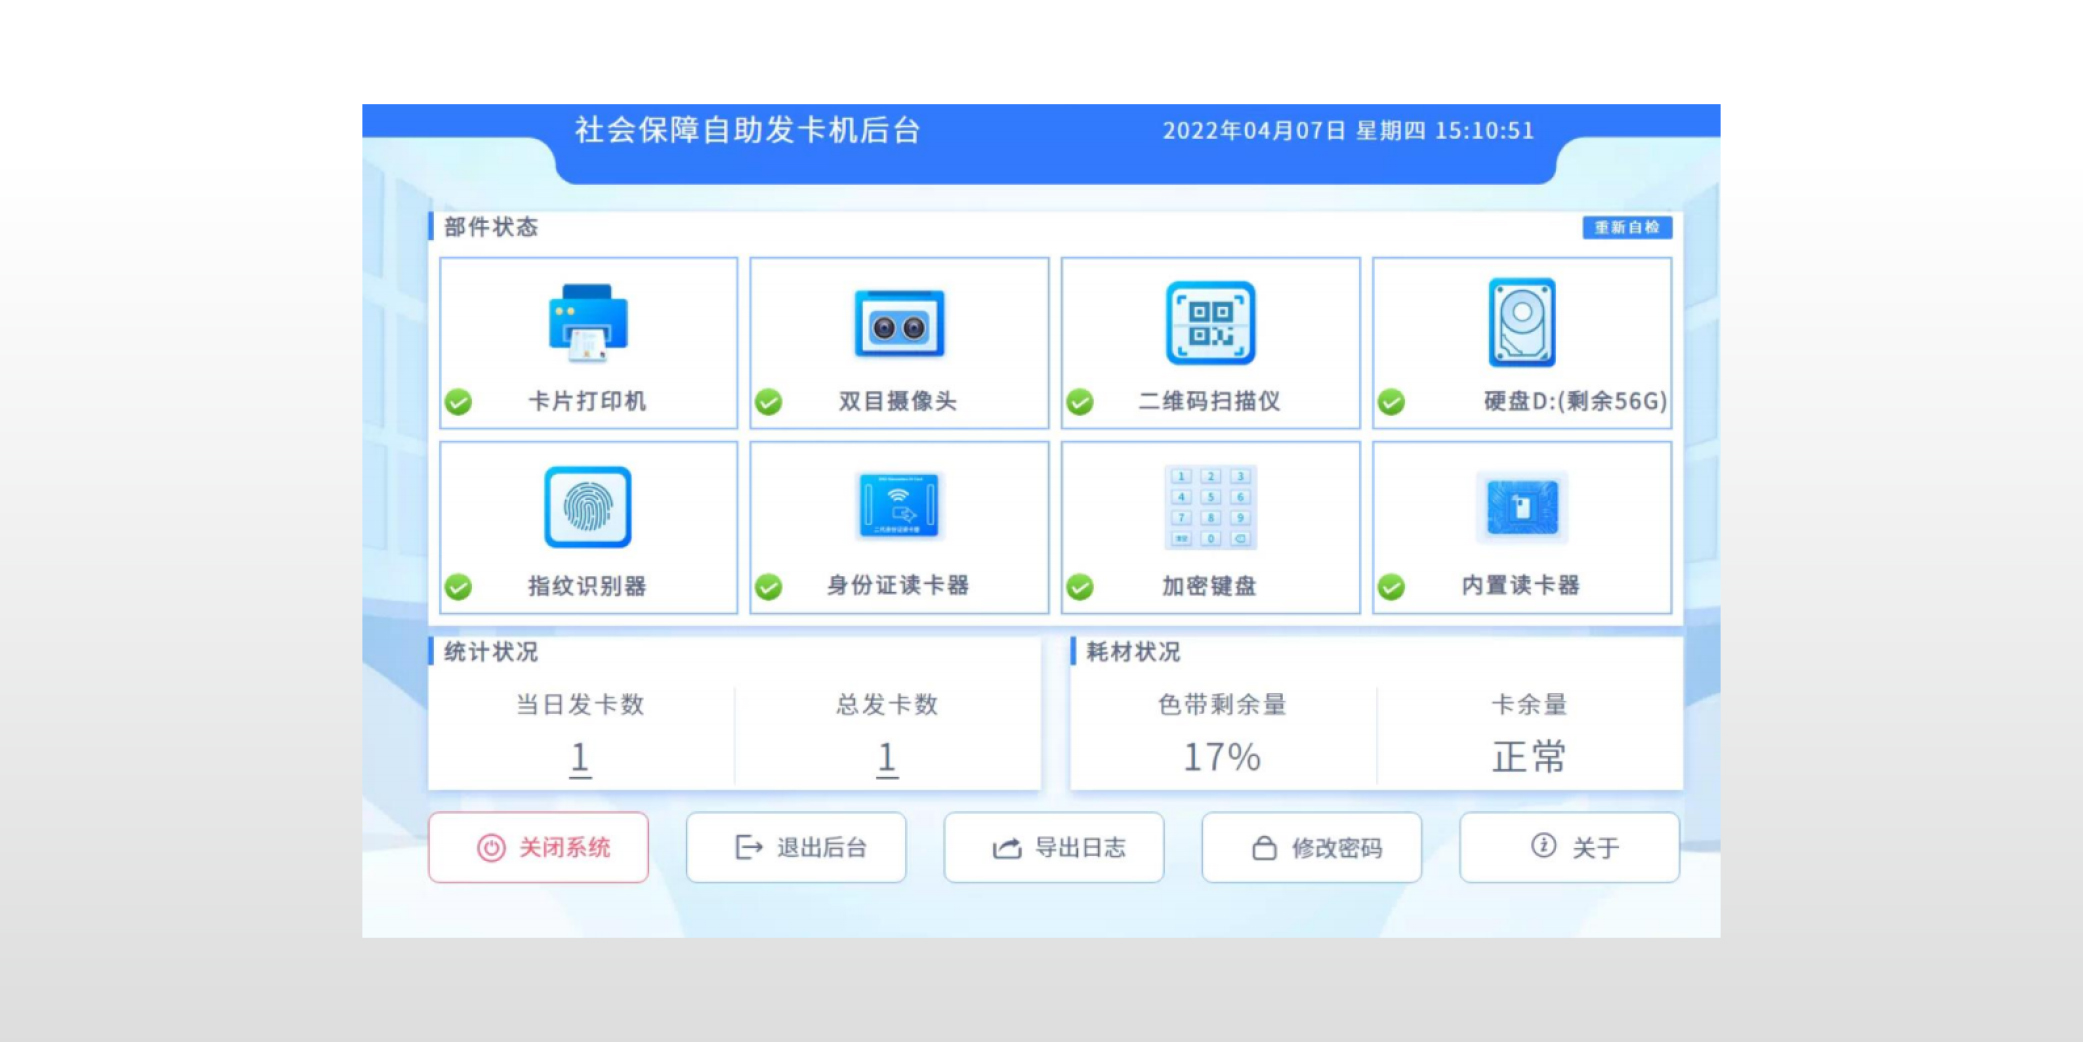Select the fingerprint reader icon
The image size is (2083, 1042).
click(588, 507)
